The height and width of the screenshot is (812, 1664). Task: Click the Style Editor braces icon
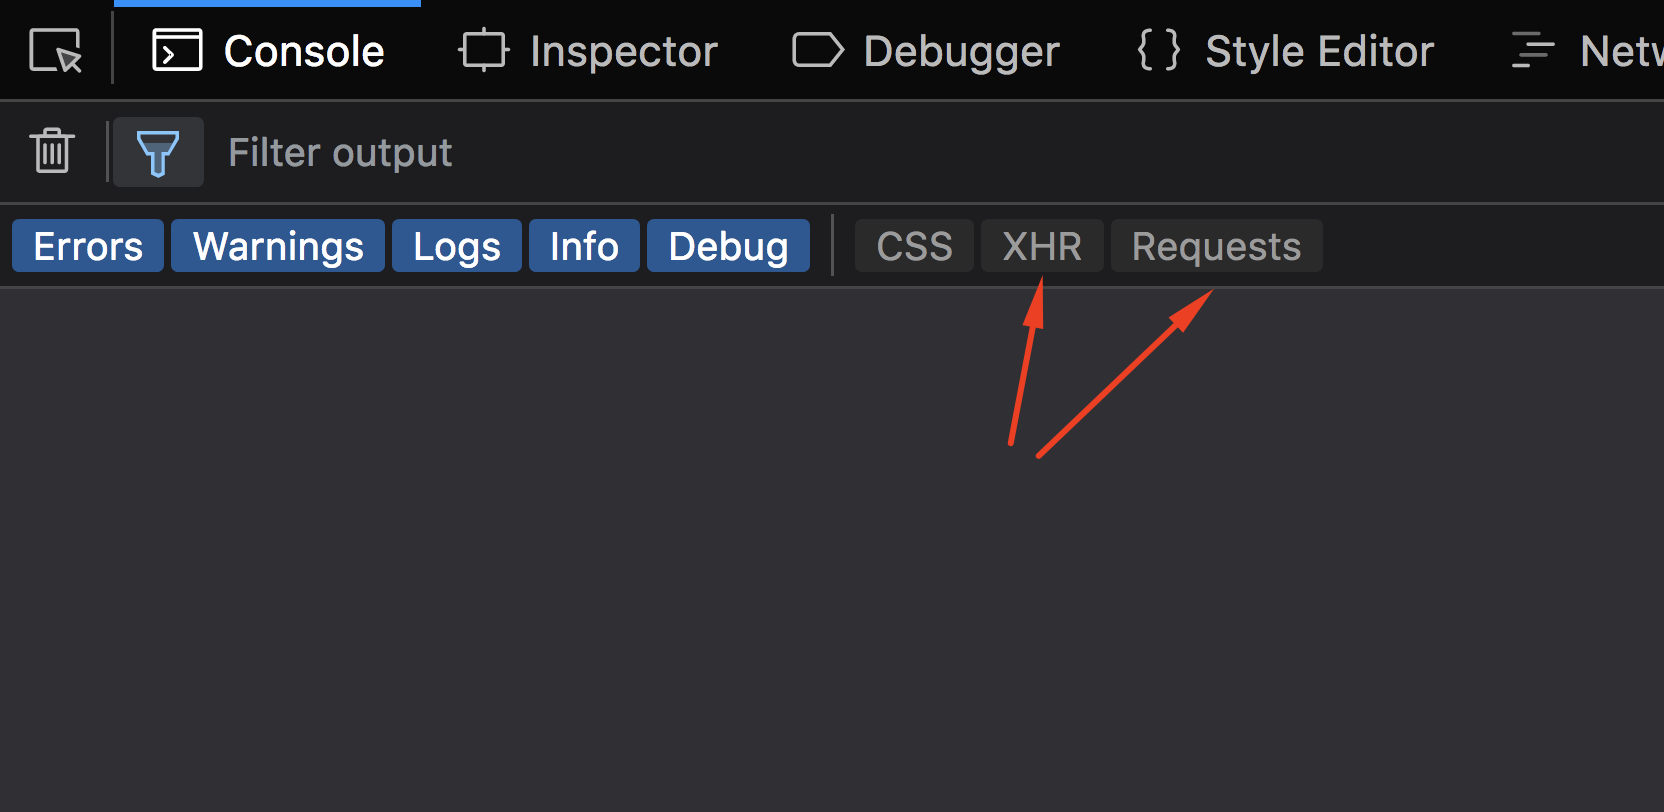pyautogui.click(x=1159, y=50)
